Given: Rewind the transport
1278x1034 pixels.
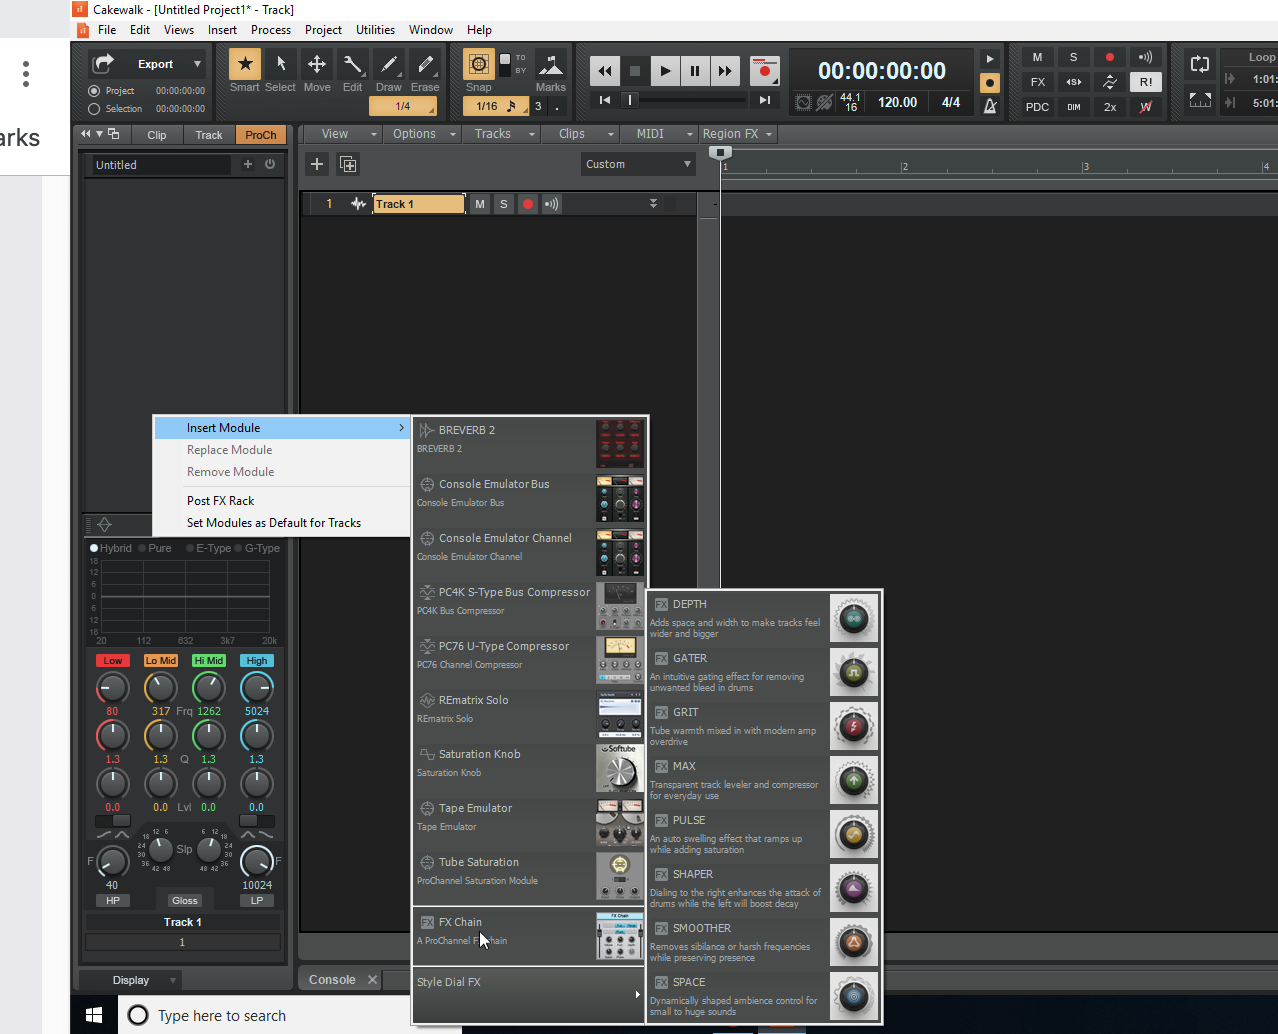Looking at the screenshot, I should (x=605, y=71).
